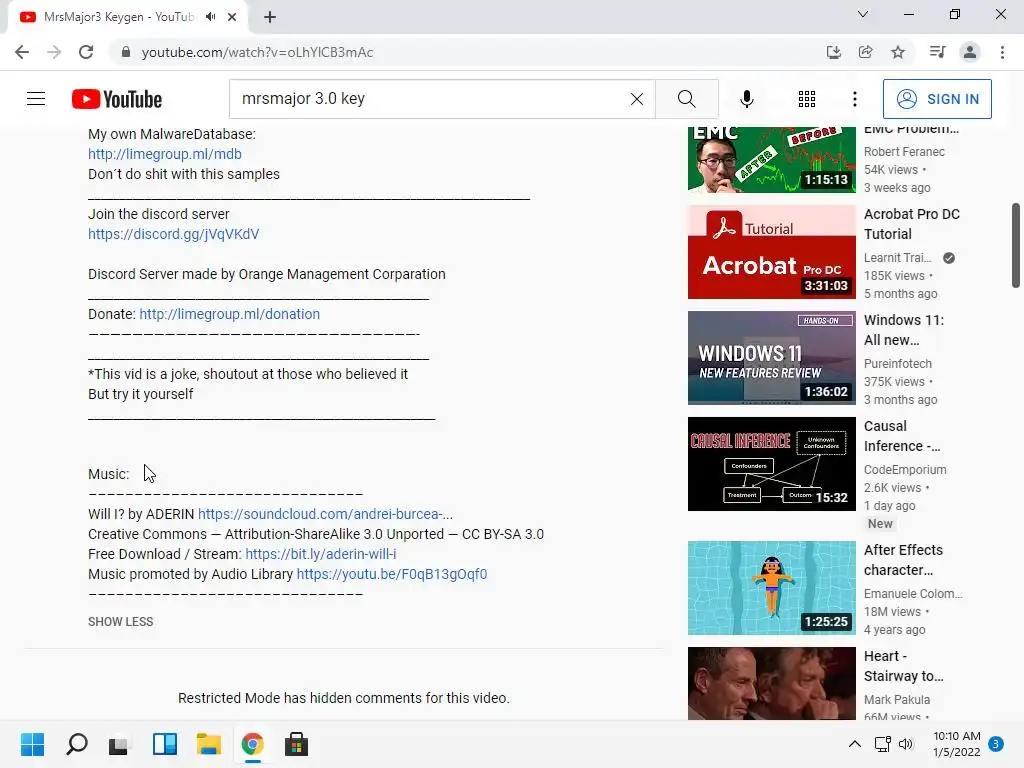Open Task View on the taskbar

(x=120, y=744)
